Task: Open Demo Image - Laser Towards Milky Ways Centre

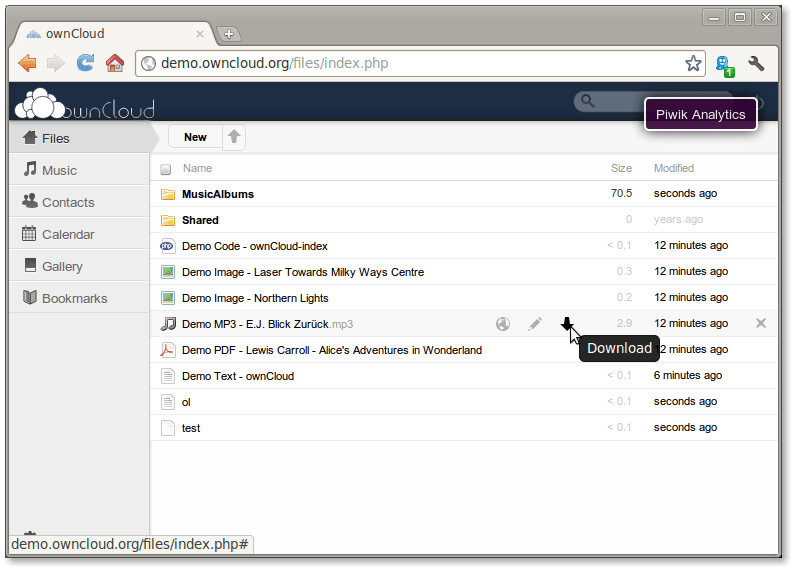Action: point(303,272)
